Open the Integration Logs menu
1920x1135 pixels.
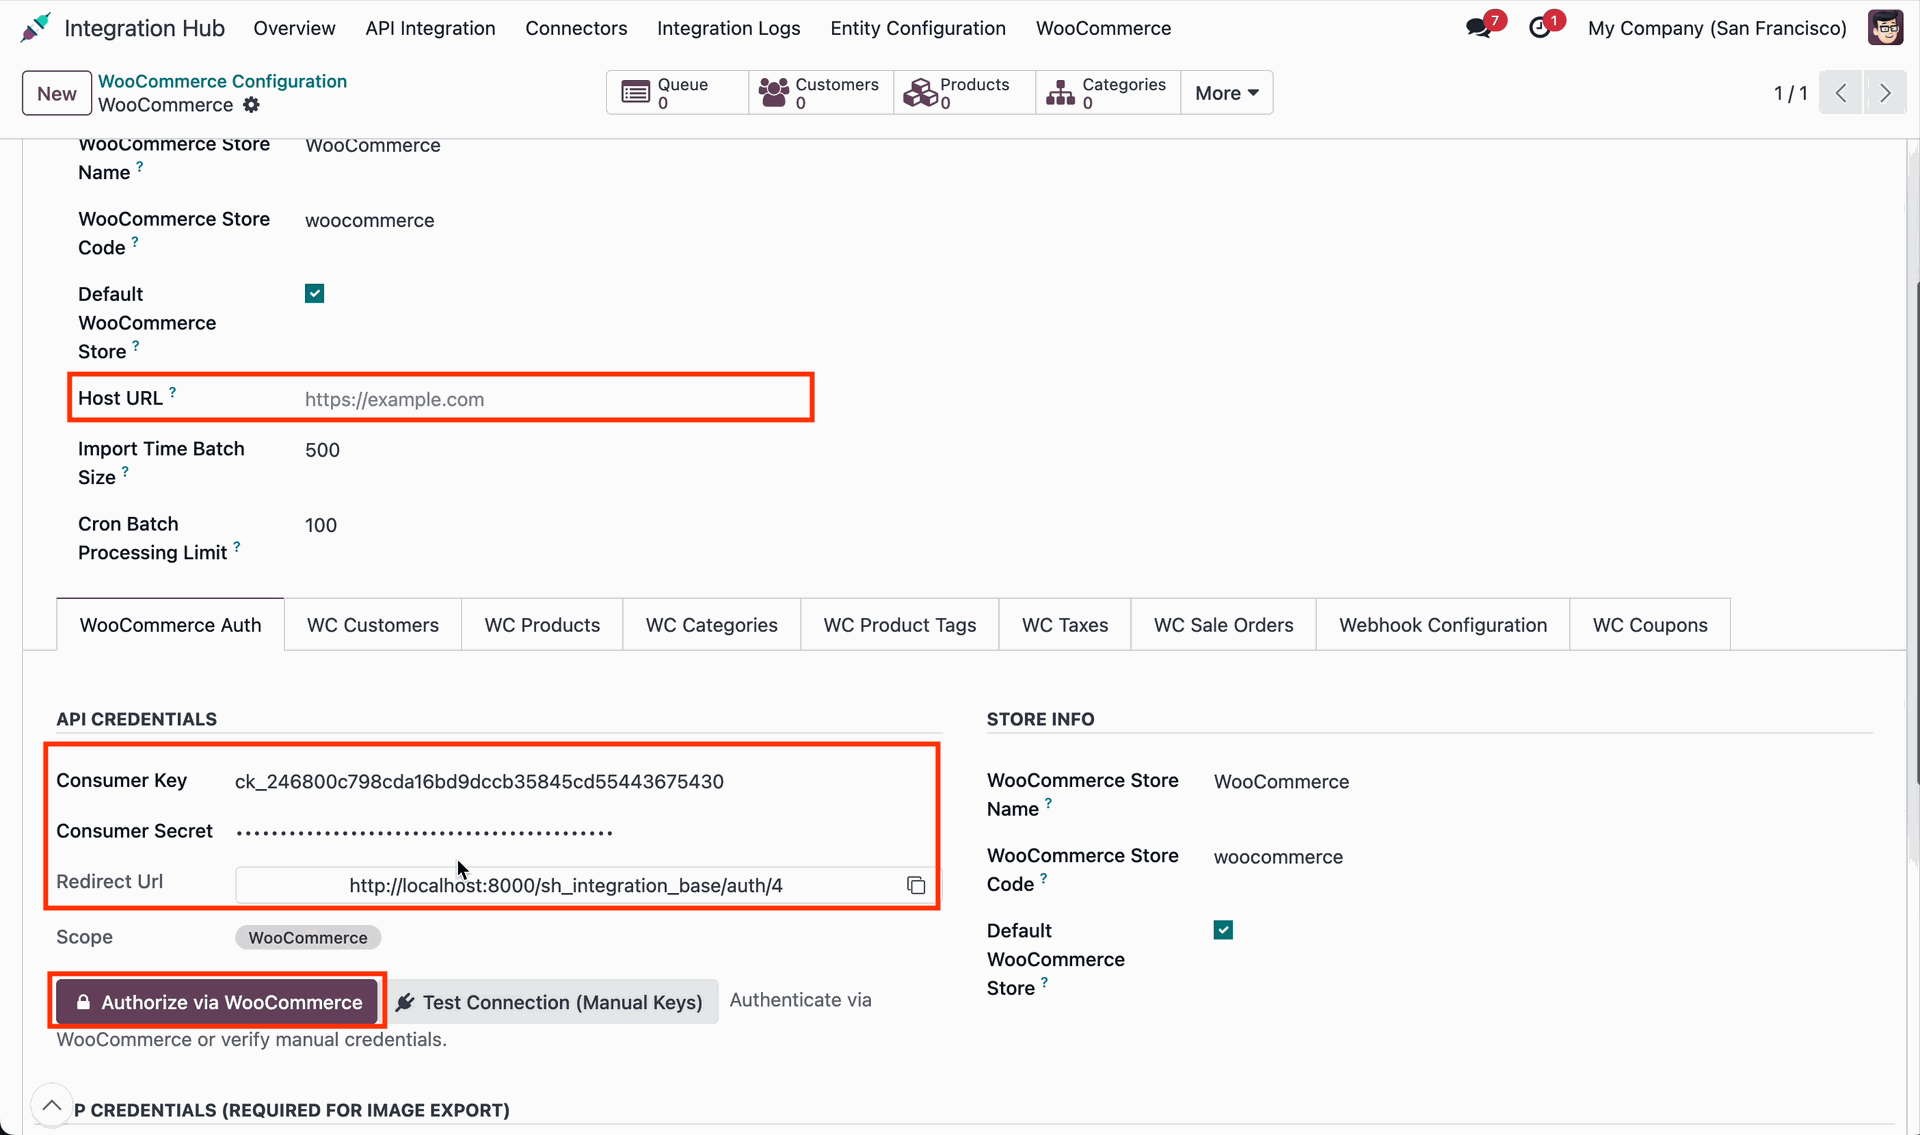click(x=728, y=28)
